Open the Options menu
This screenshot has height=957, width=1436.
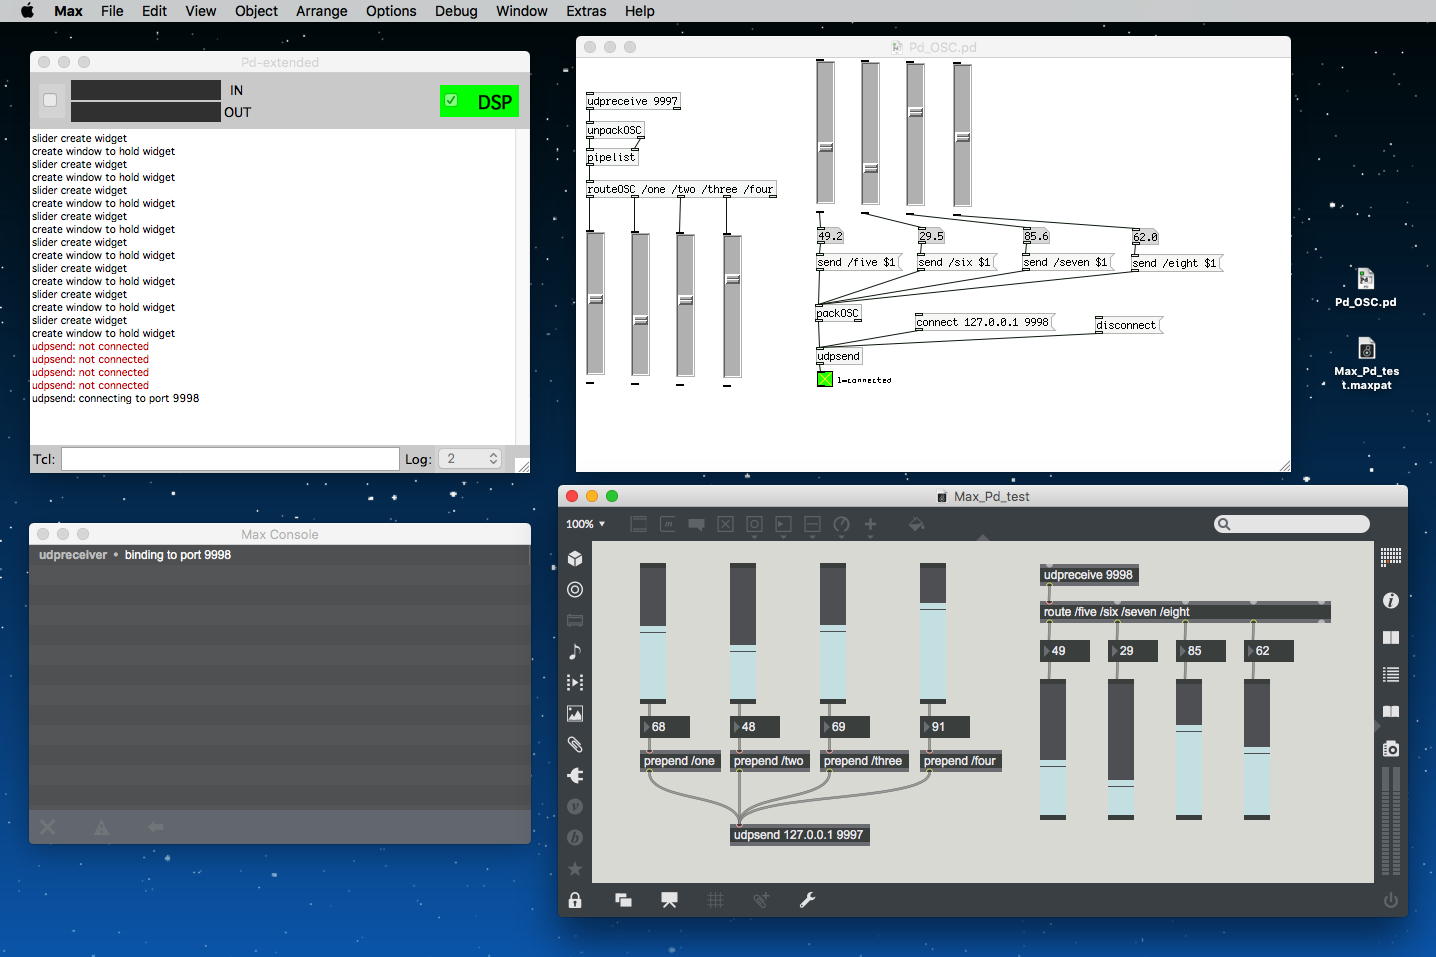point(391,11)
